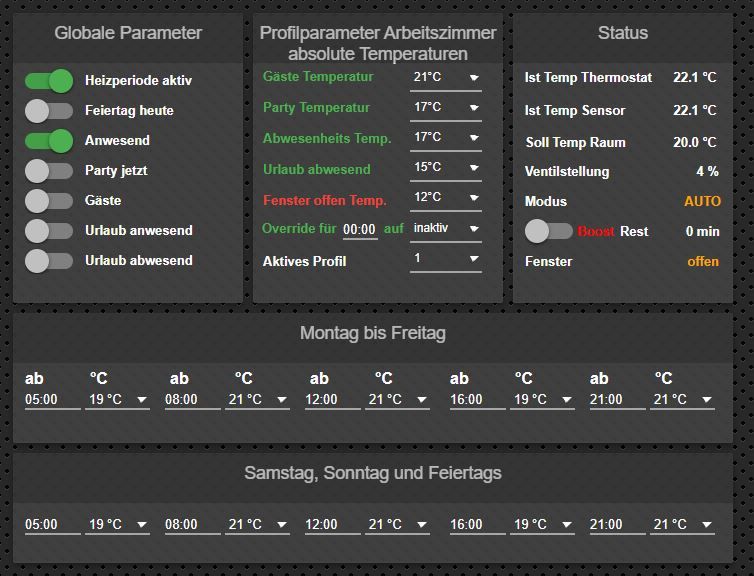Open the Gäste Temperatur dropdown
The width and height of the screenshot is (754, 576).
point(445,78)
